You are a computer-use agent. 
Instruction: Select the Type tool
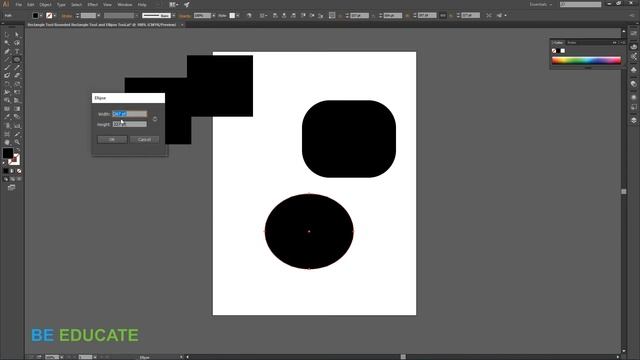[x=17, y=51]
